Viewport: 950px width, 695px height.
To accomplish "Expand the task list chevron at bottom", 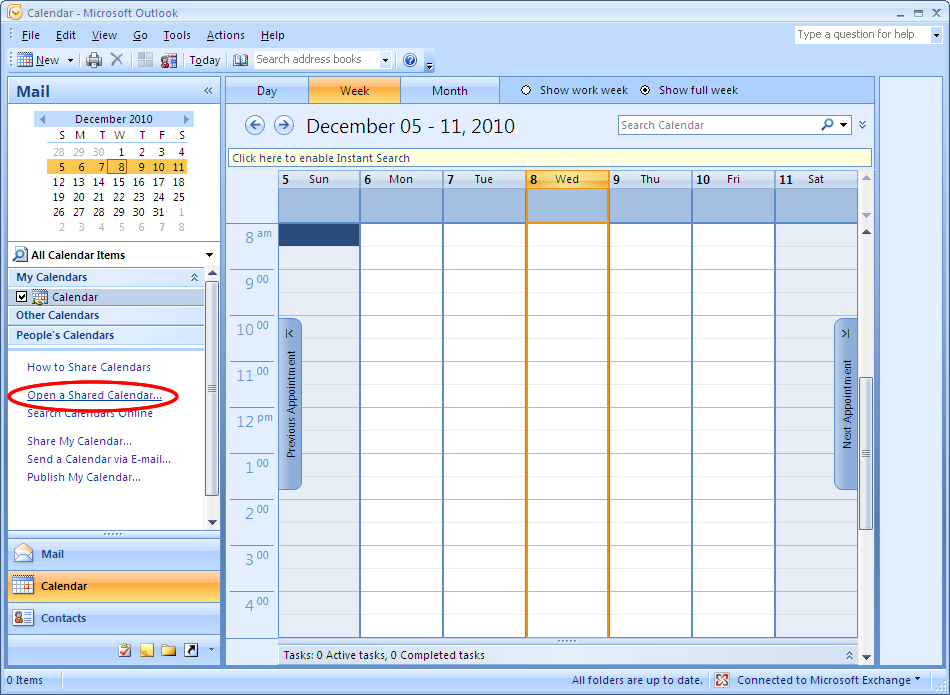I will pos(849,655).
